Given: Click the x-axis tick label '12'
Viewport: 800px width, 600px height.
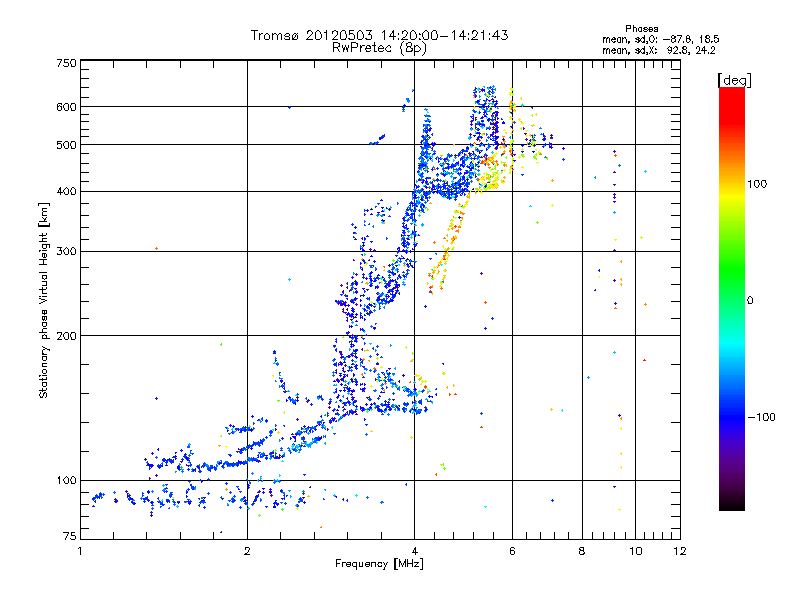Looking at the screenshot, I should click(680, 551).
